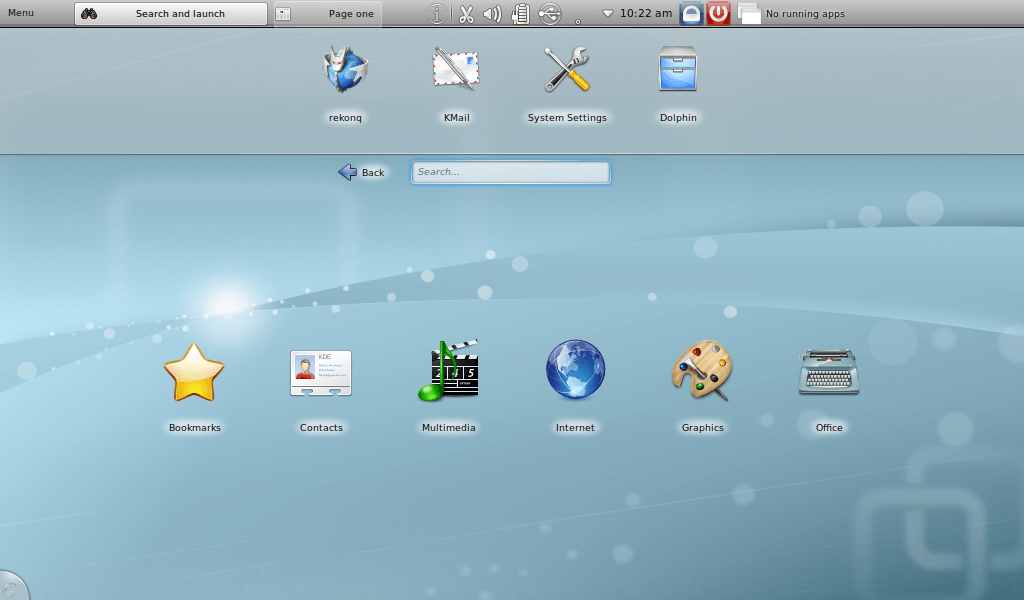Open the Bookmarks star category
The width and height of the screenshot is (1024, 600).
[x=194, y=373]
